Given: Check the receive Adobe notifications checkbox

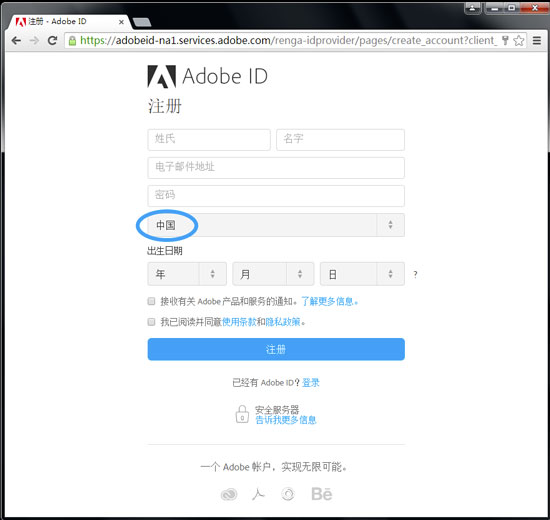Looking at the screenshot, I should (151, 301).
